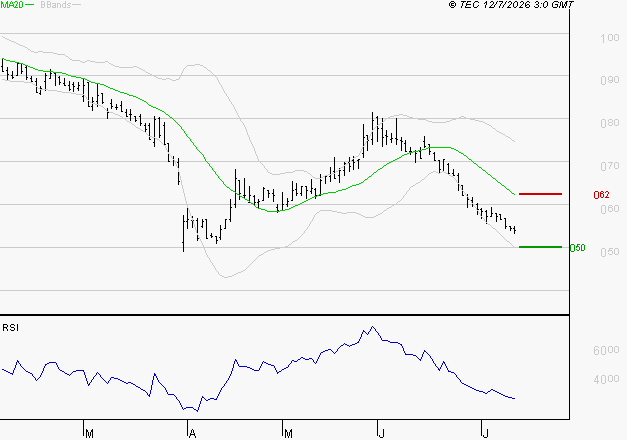Click the 070 price axis label
627x440 pixels.
610,166
